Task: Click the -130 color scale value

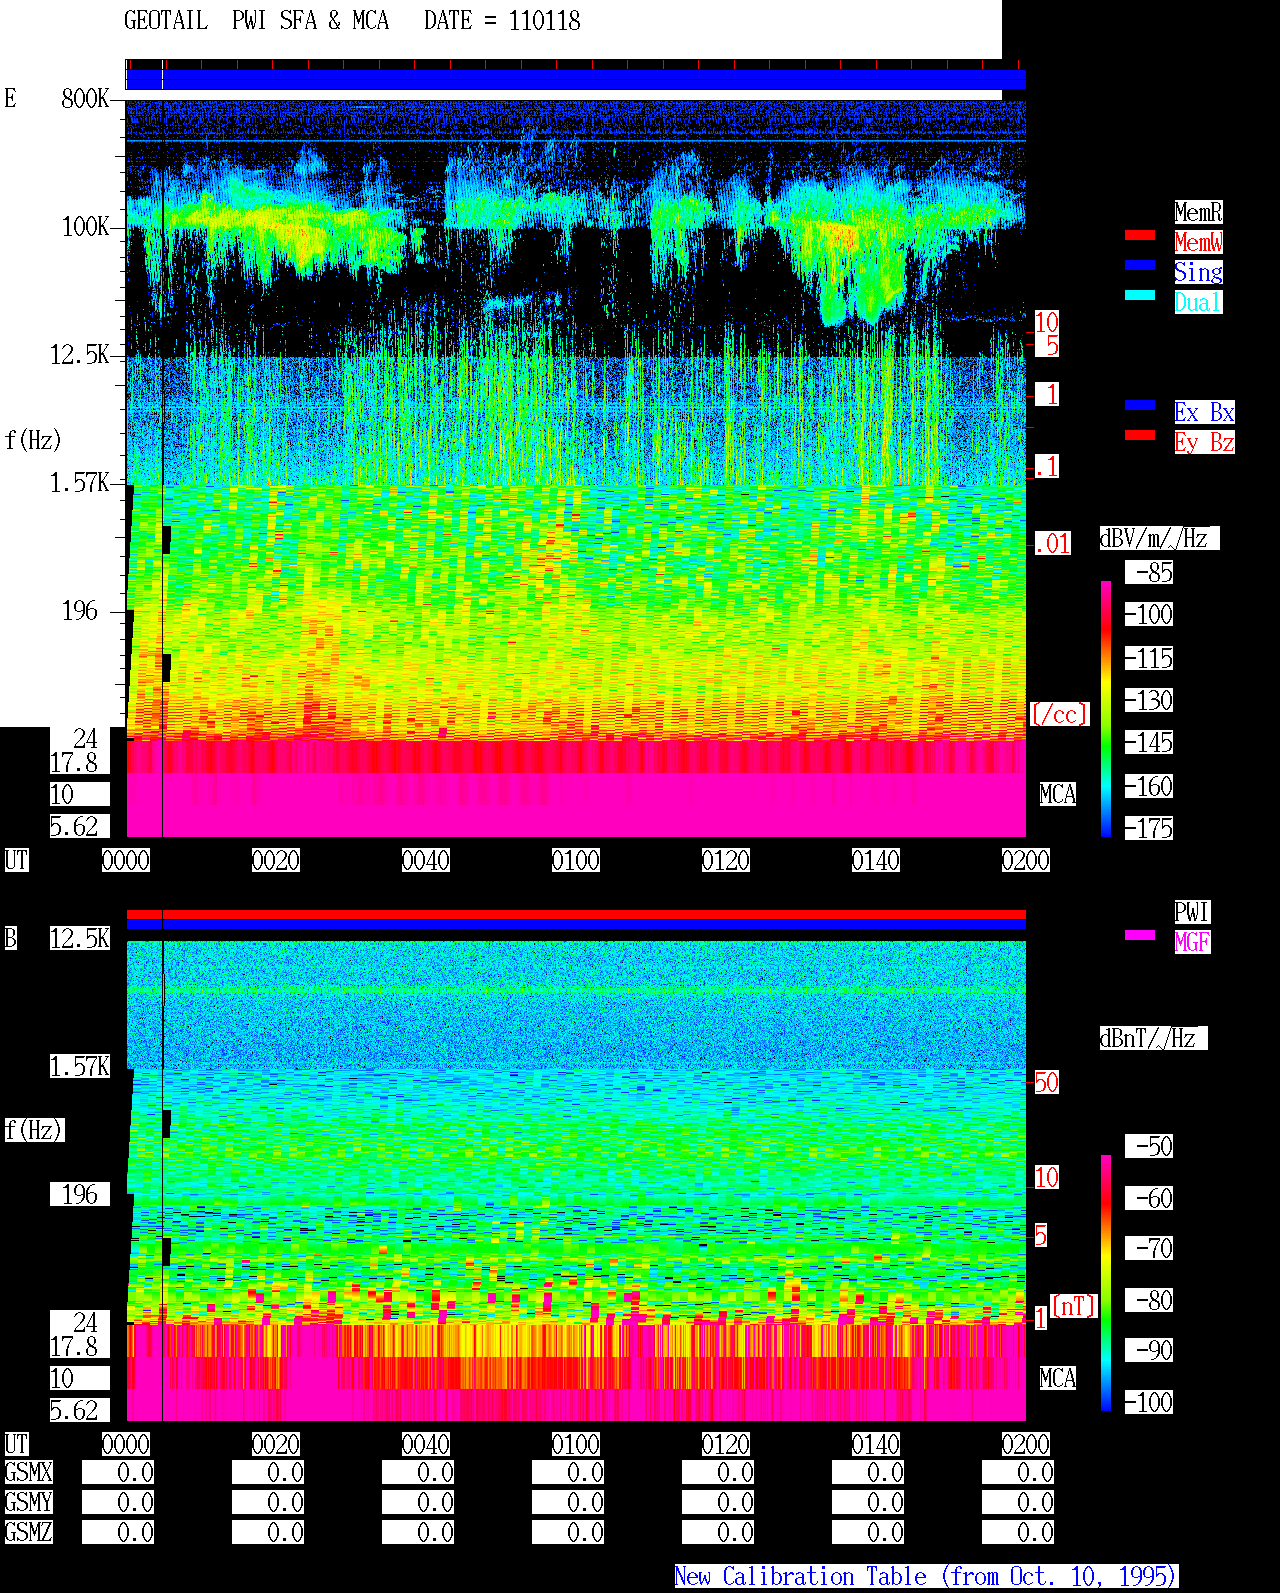Action: [1149, 700]
